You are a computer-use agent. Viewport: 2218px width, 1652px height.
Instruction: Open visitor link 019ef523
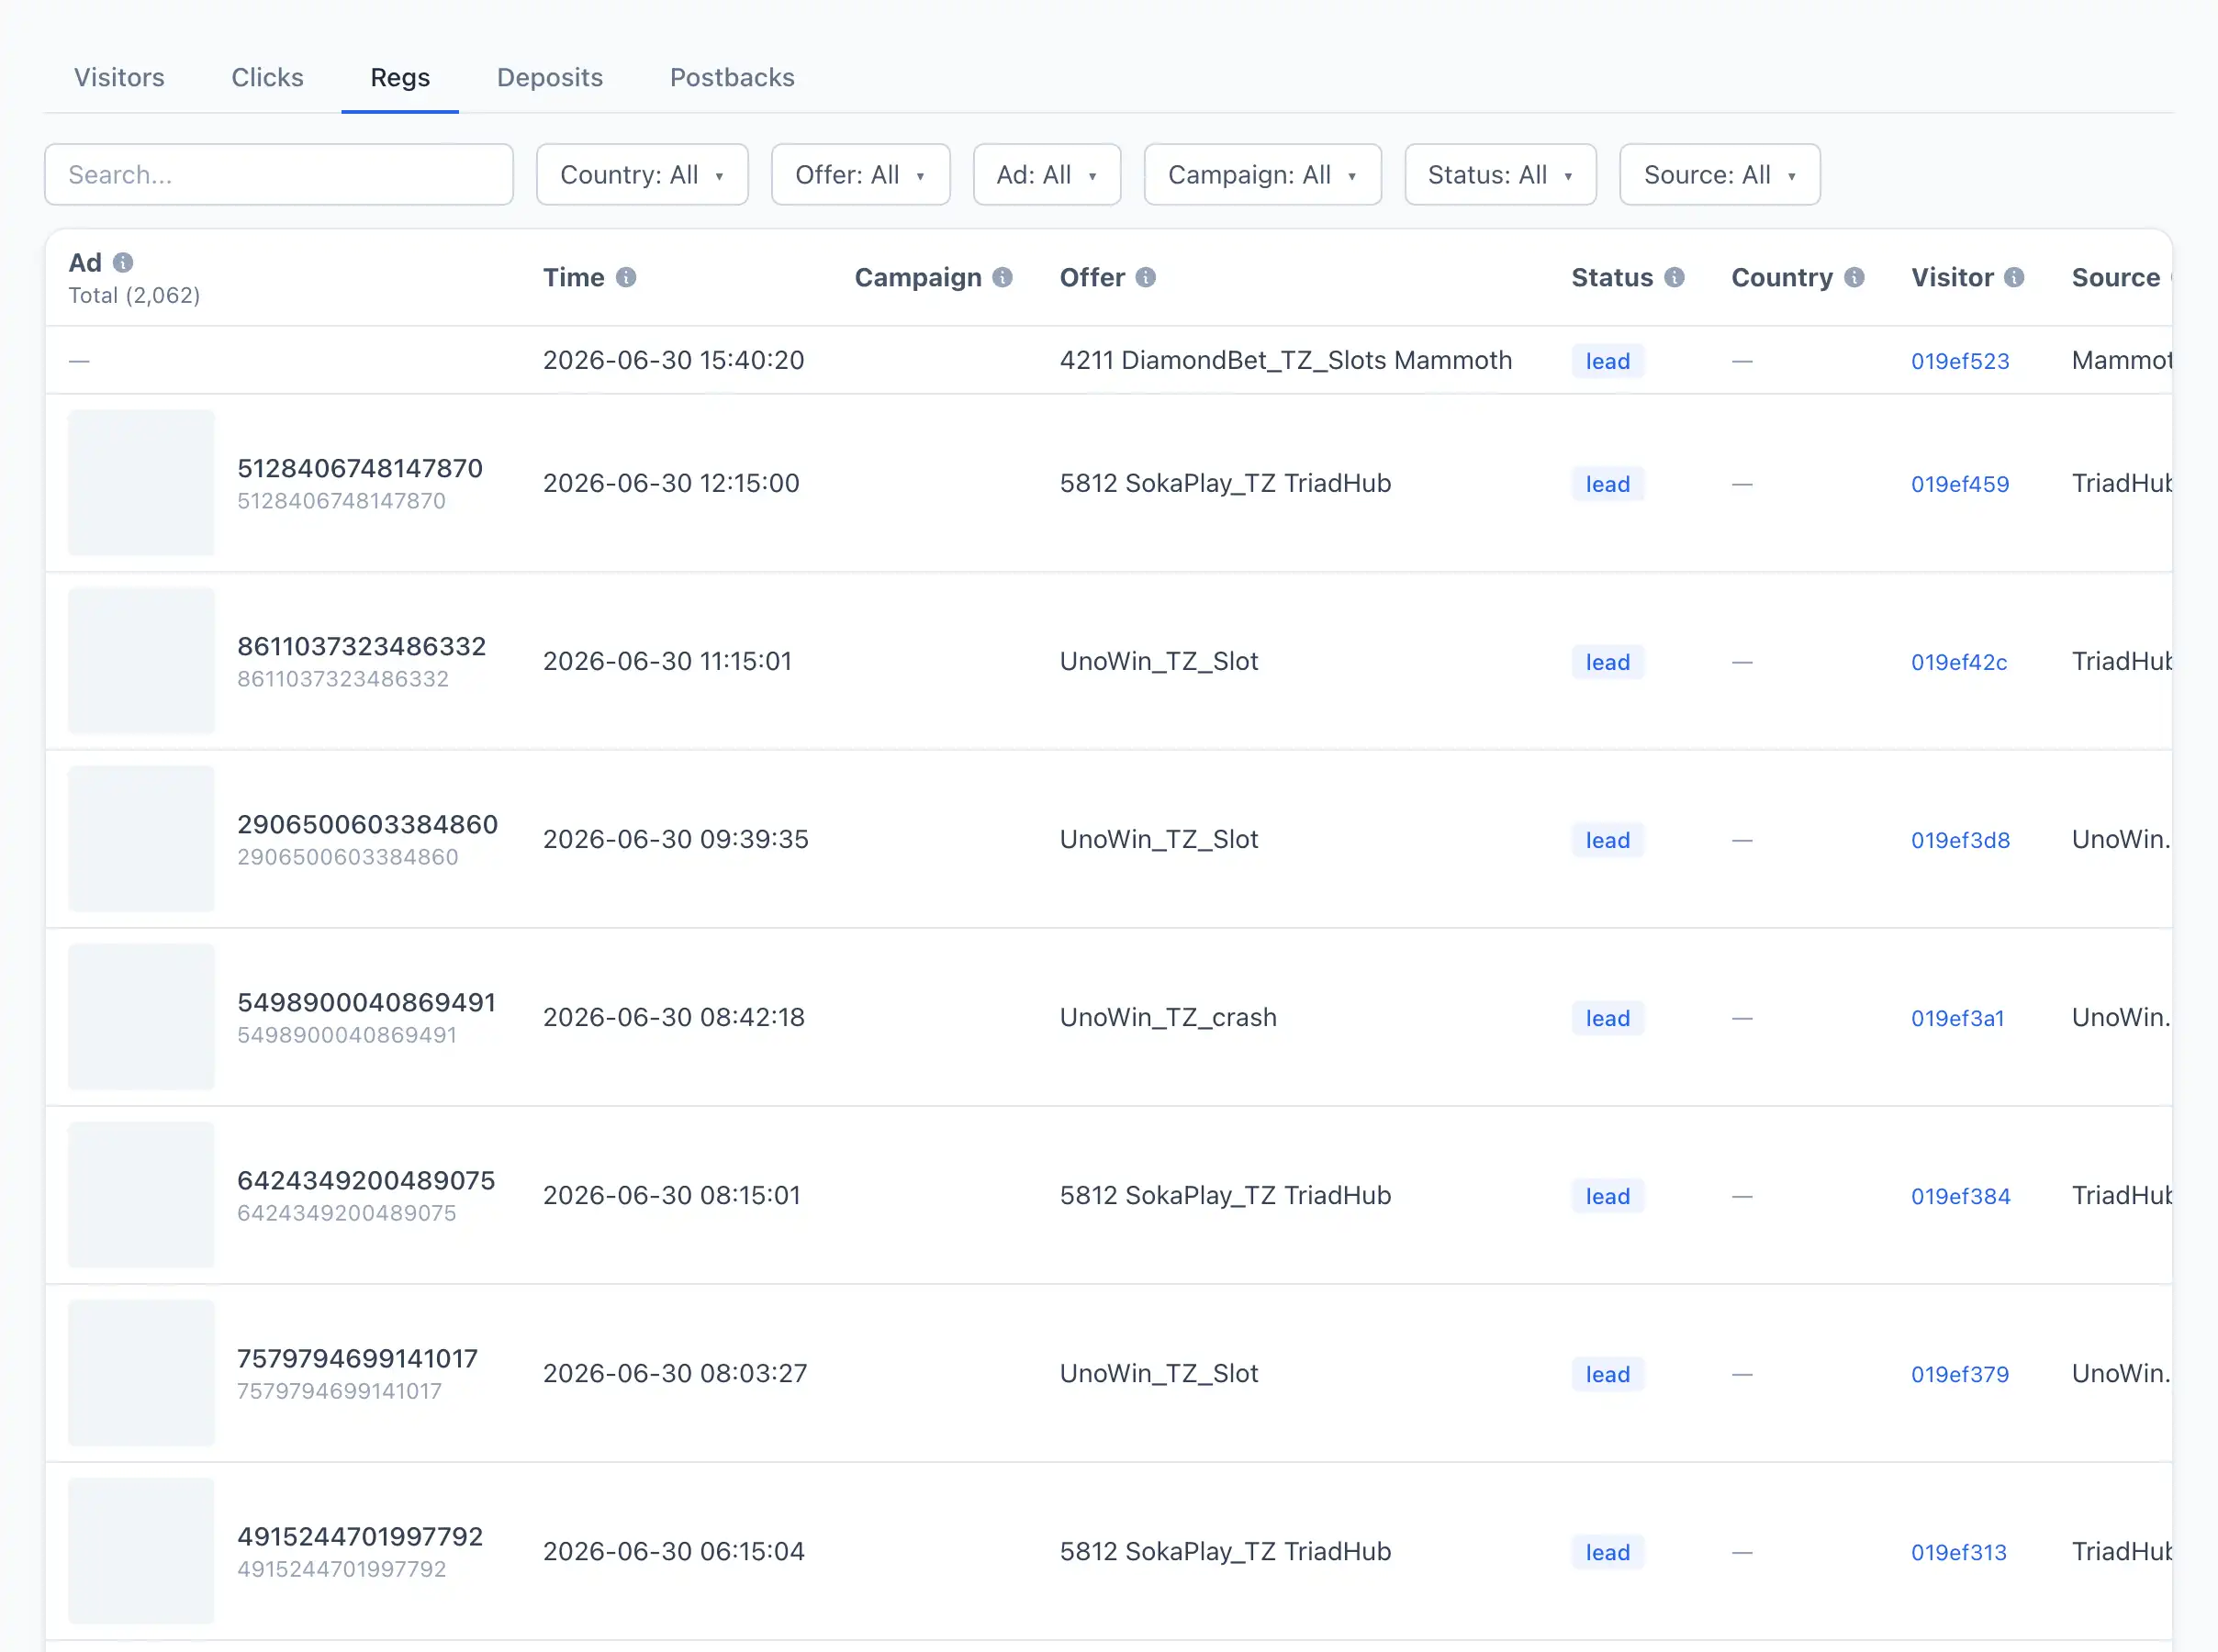click(x=1960, y=361)
